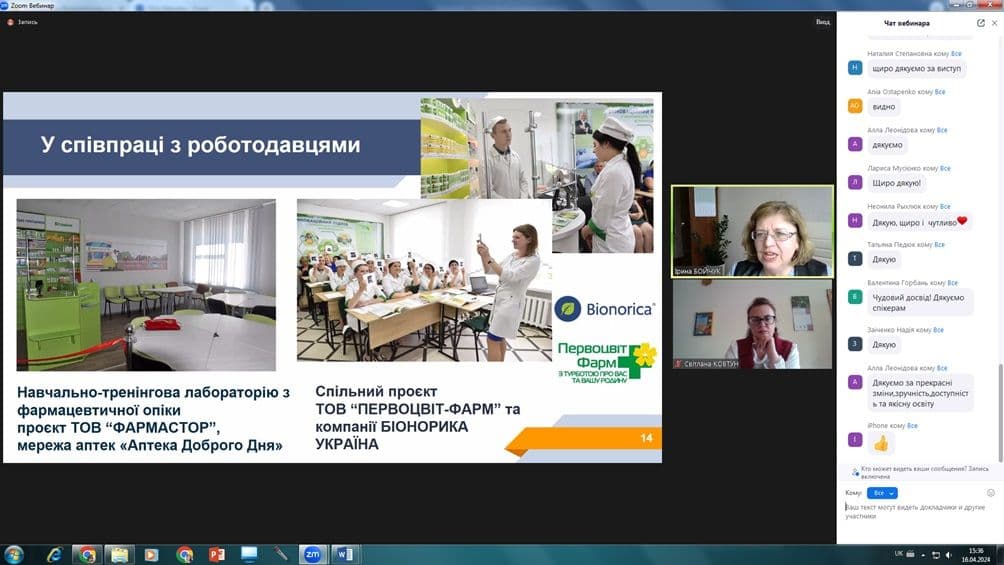Select Світлана КОВТУН's video tile

pyautogui.click(x=752, y=324)
